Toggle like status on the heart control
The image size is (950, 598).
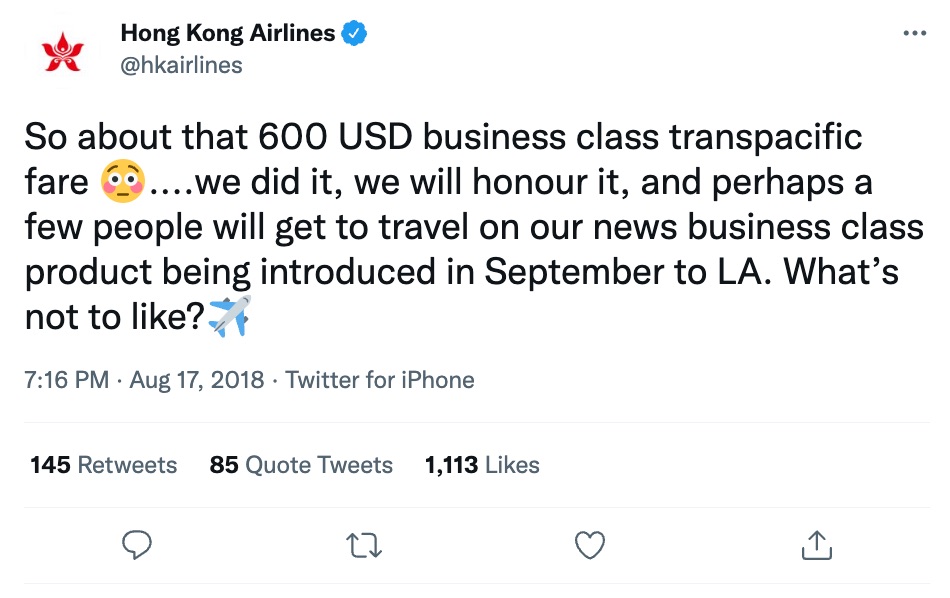590,545
